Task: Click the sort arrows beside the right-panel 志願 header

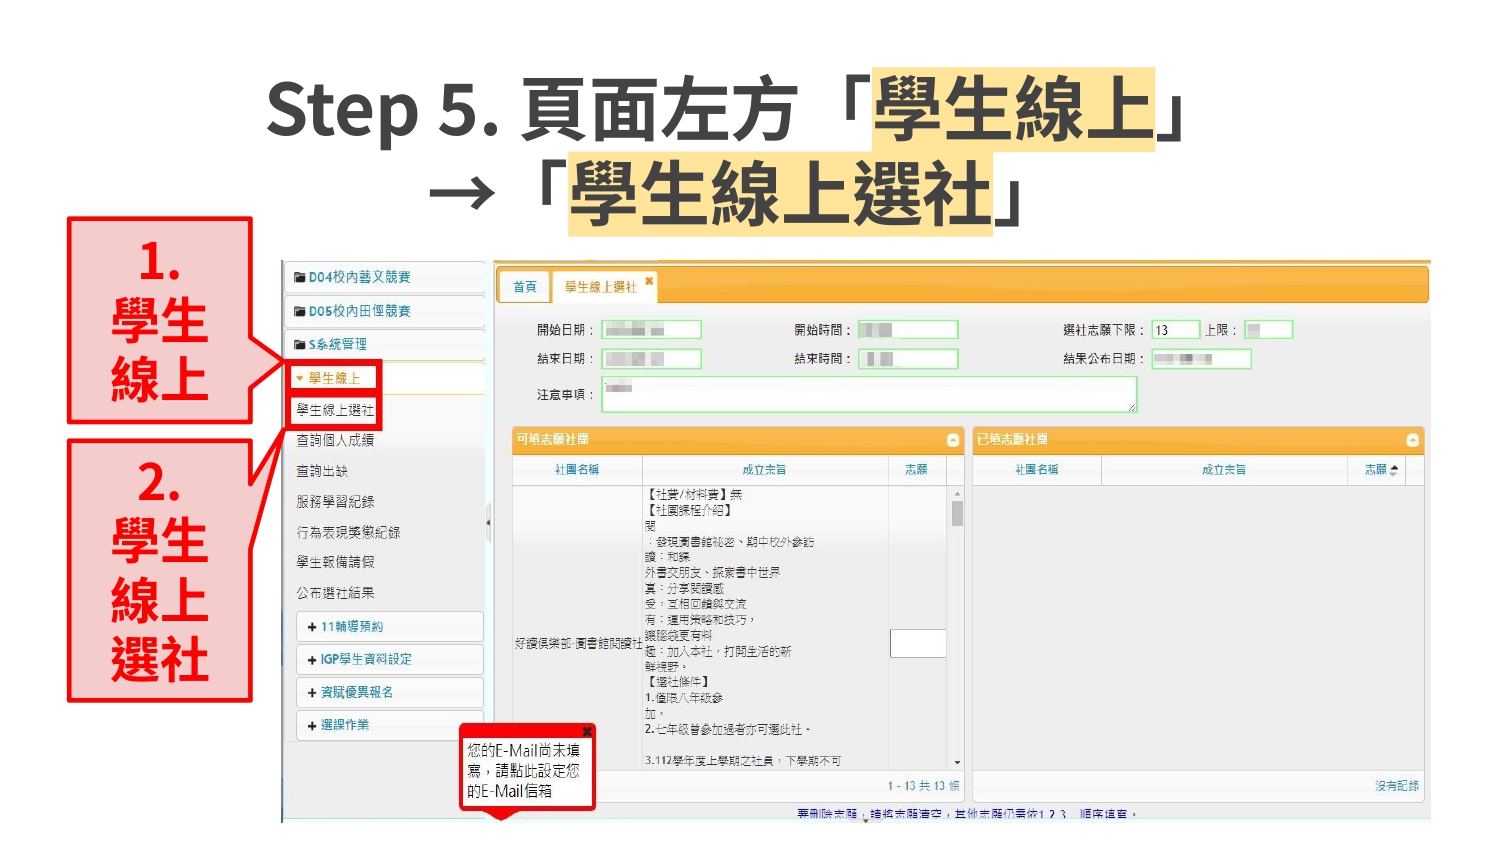Action: [1394, 470]
